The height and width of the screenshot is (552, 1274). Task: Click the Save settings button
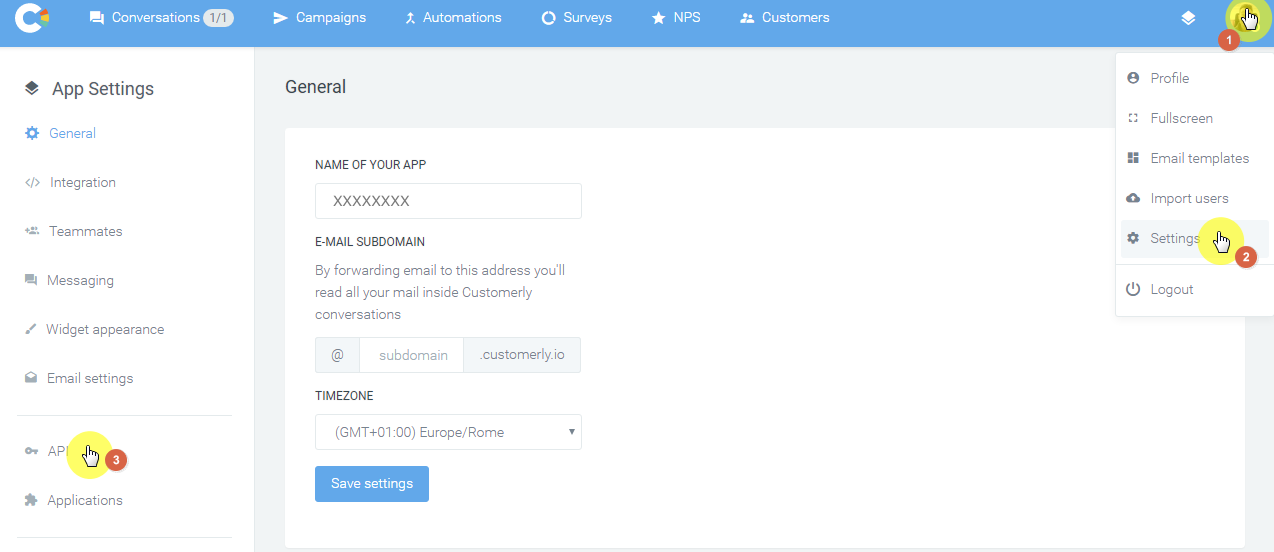pos(372,484)
